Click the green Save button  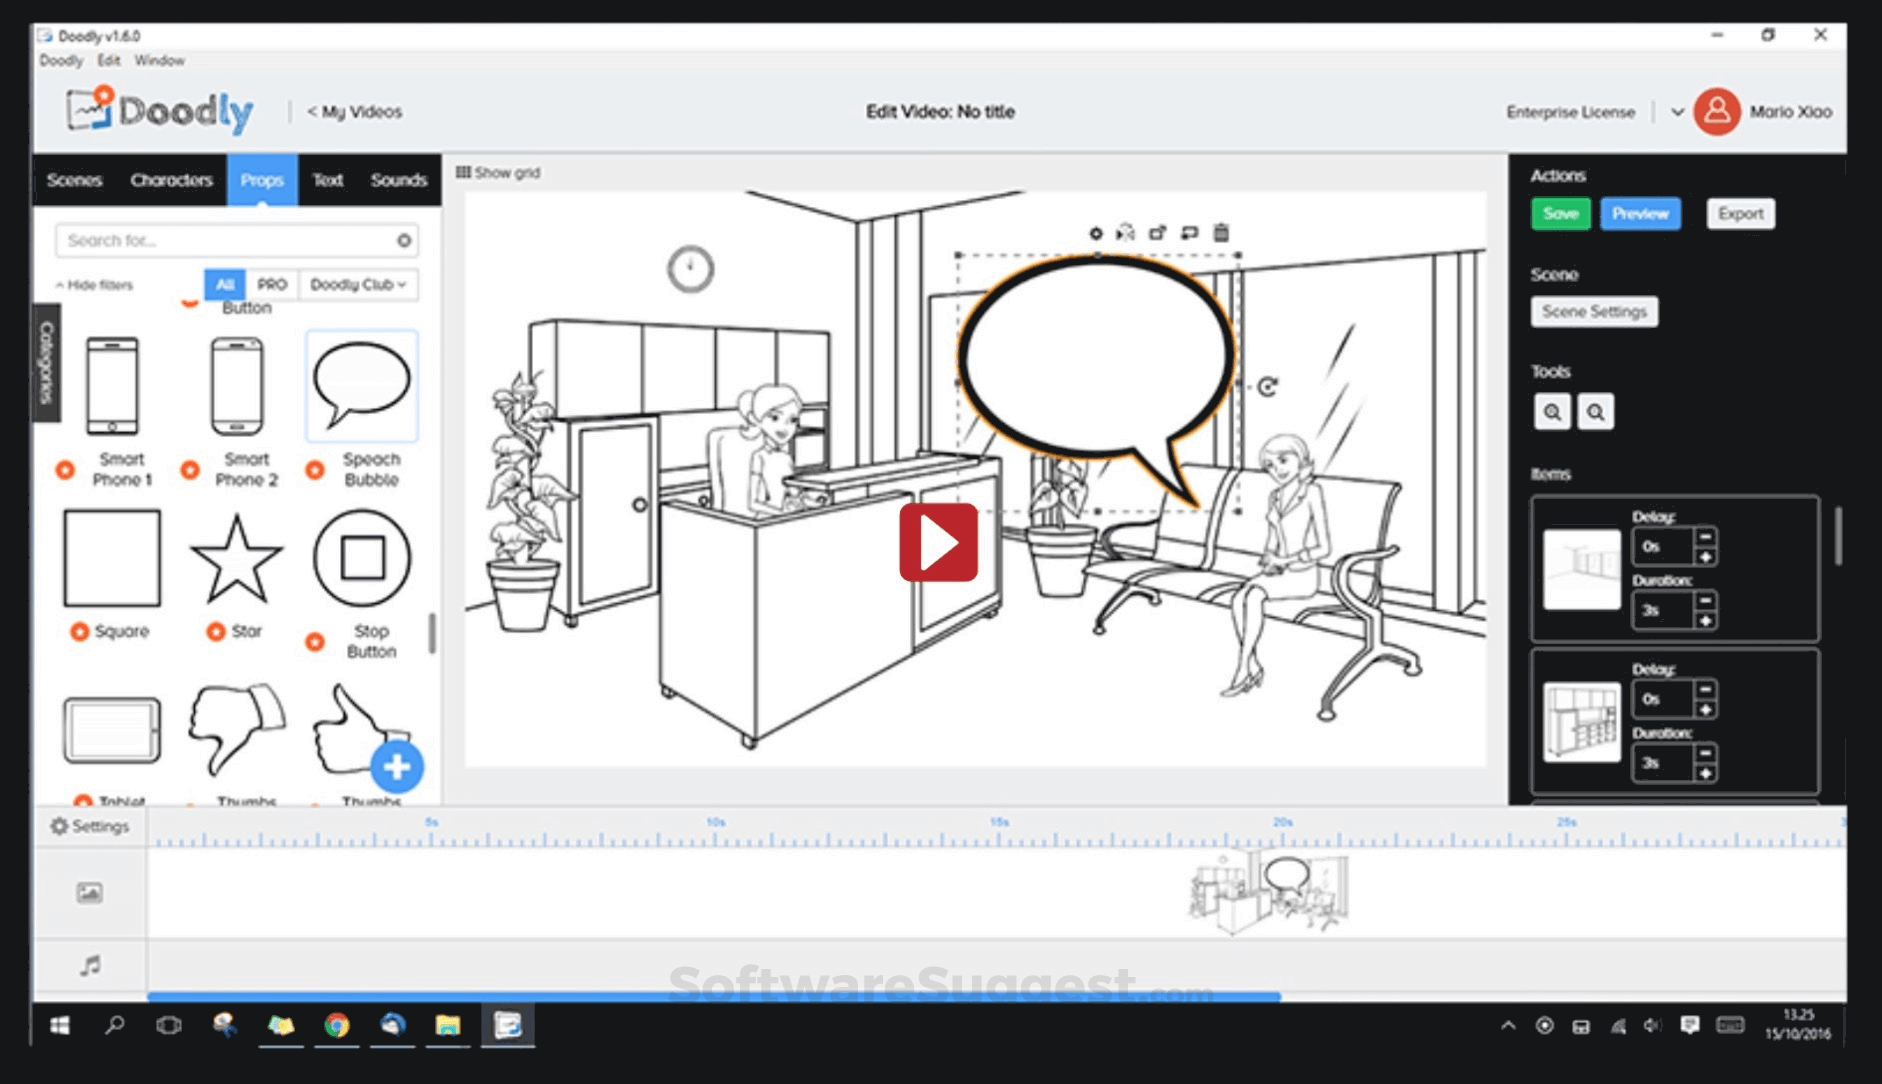click(x=1560, y=213)
